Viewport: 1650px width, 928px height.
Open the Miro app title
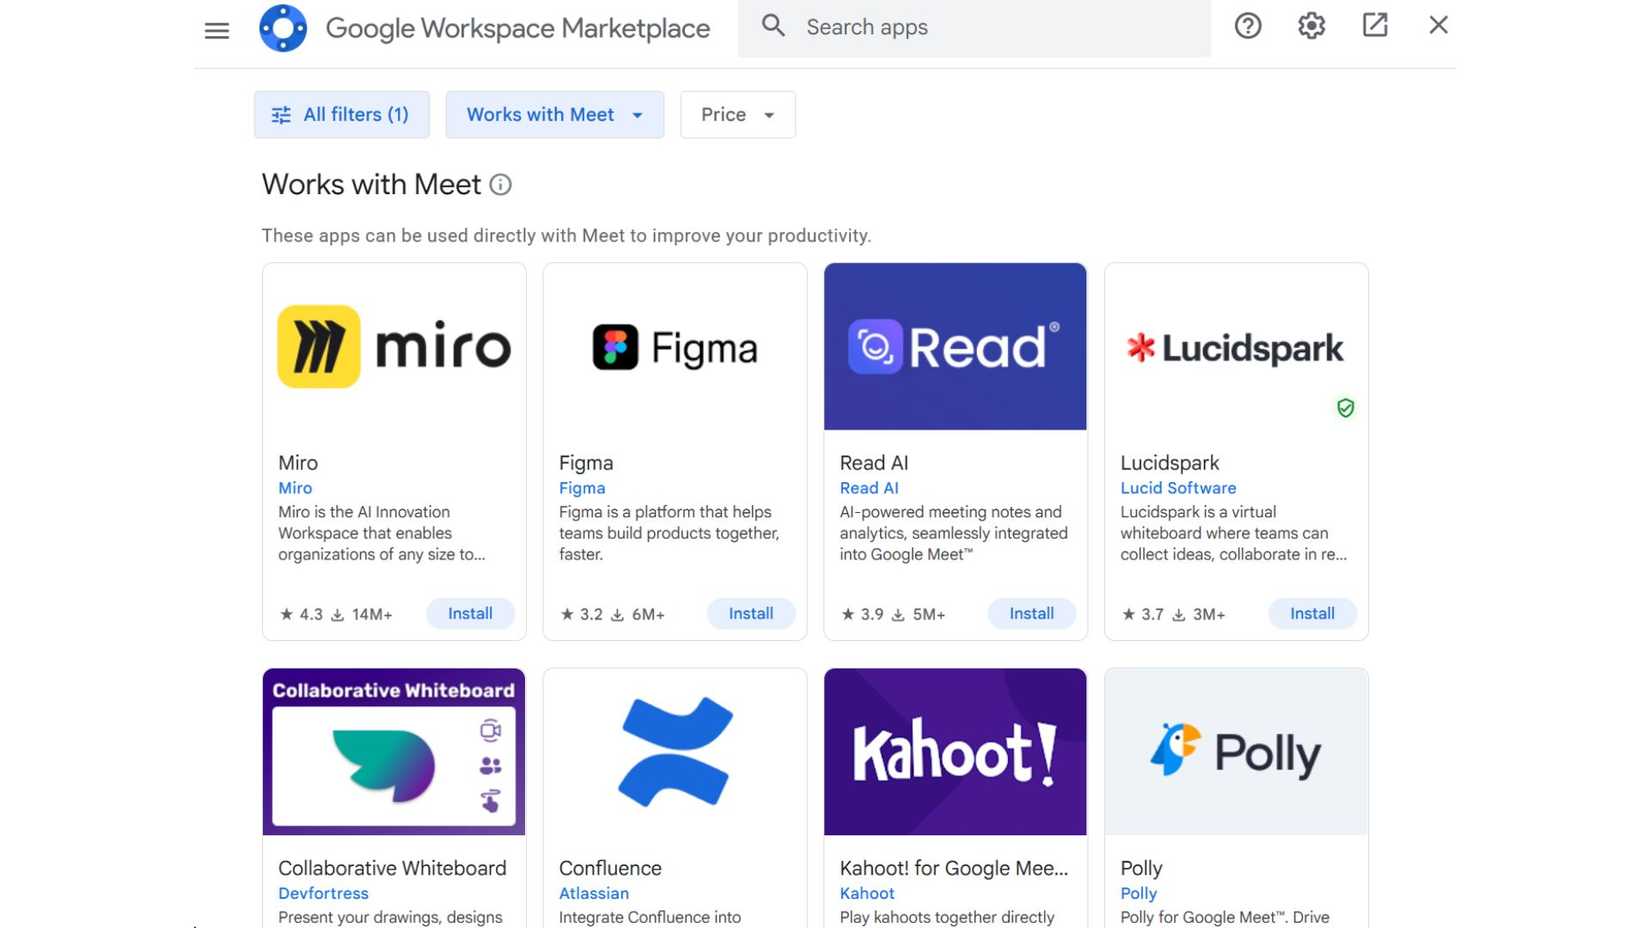298,463
